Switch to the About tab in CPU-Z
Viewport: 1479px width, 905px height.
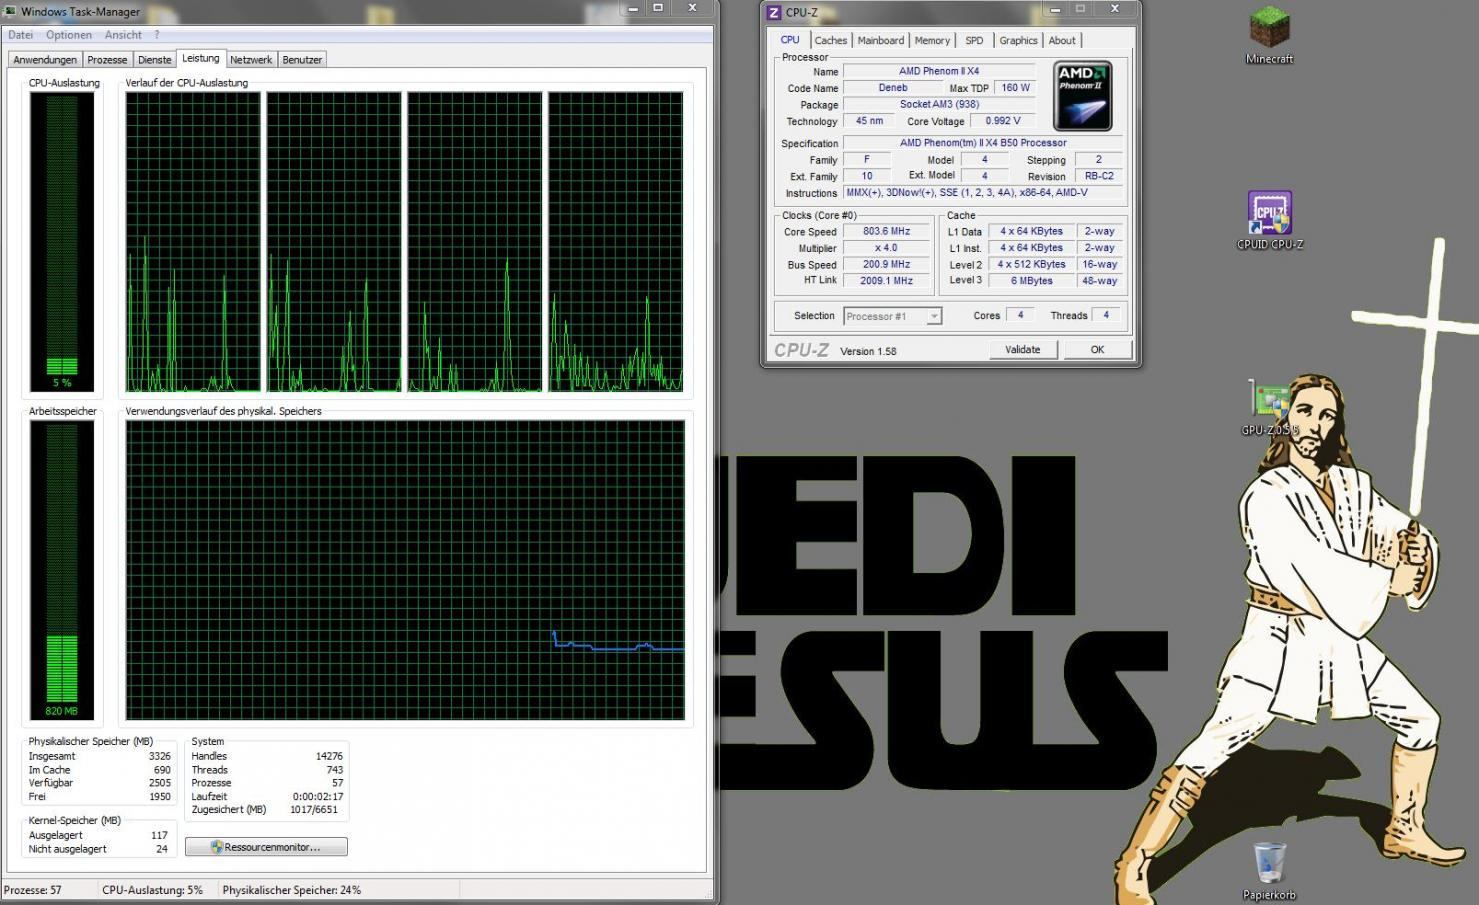click(1062, 41)
